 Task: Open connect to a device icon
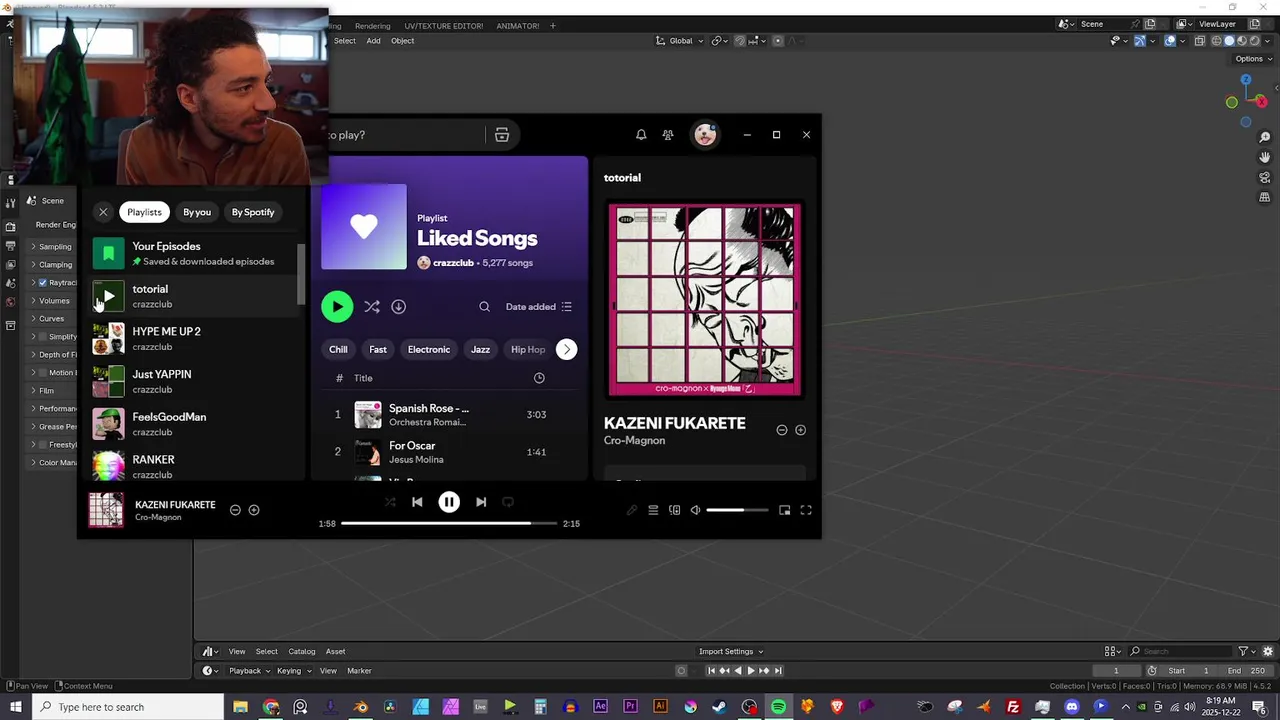point(674,510)
